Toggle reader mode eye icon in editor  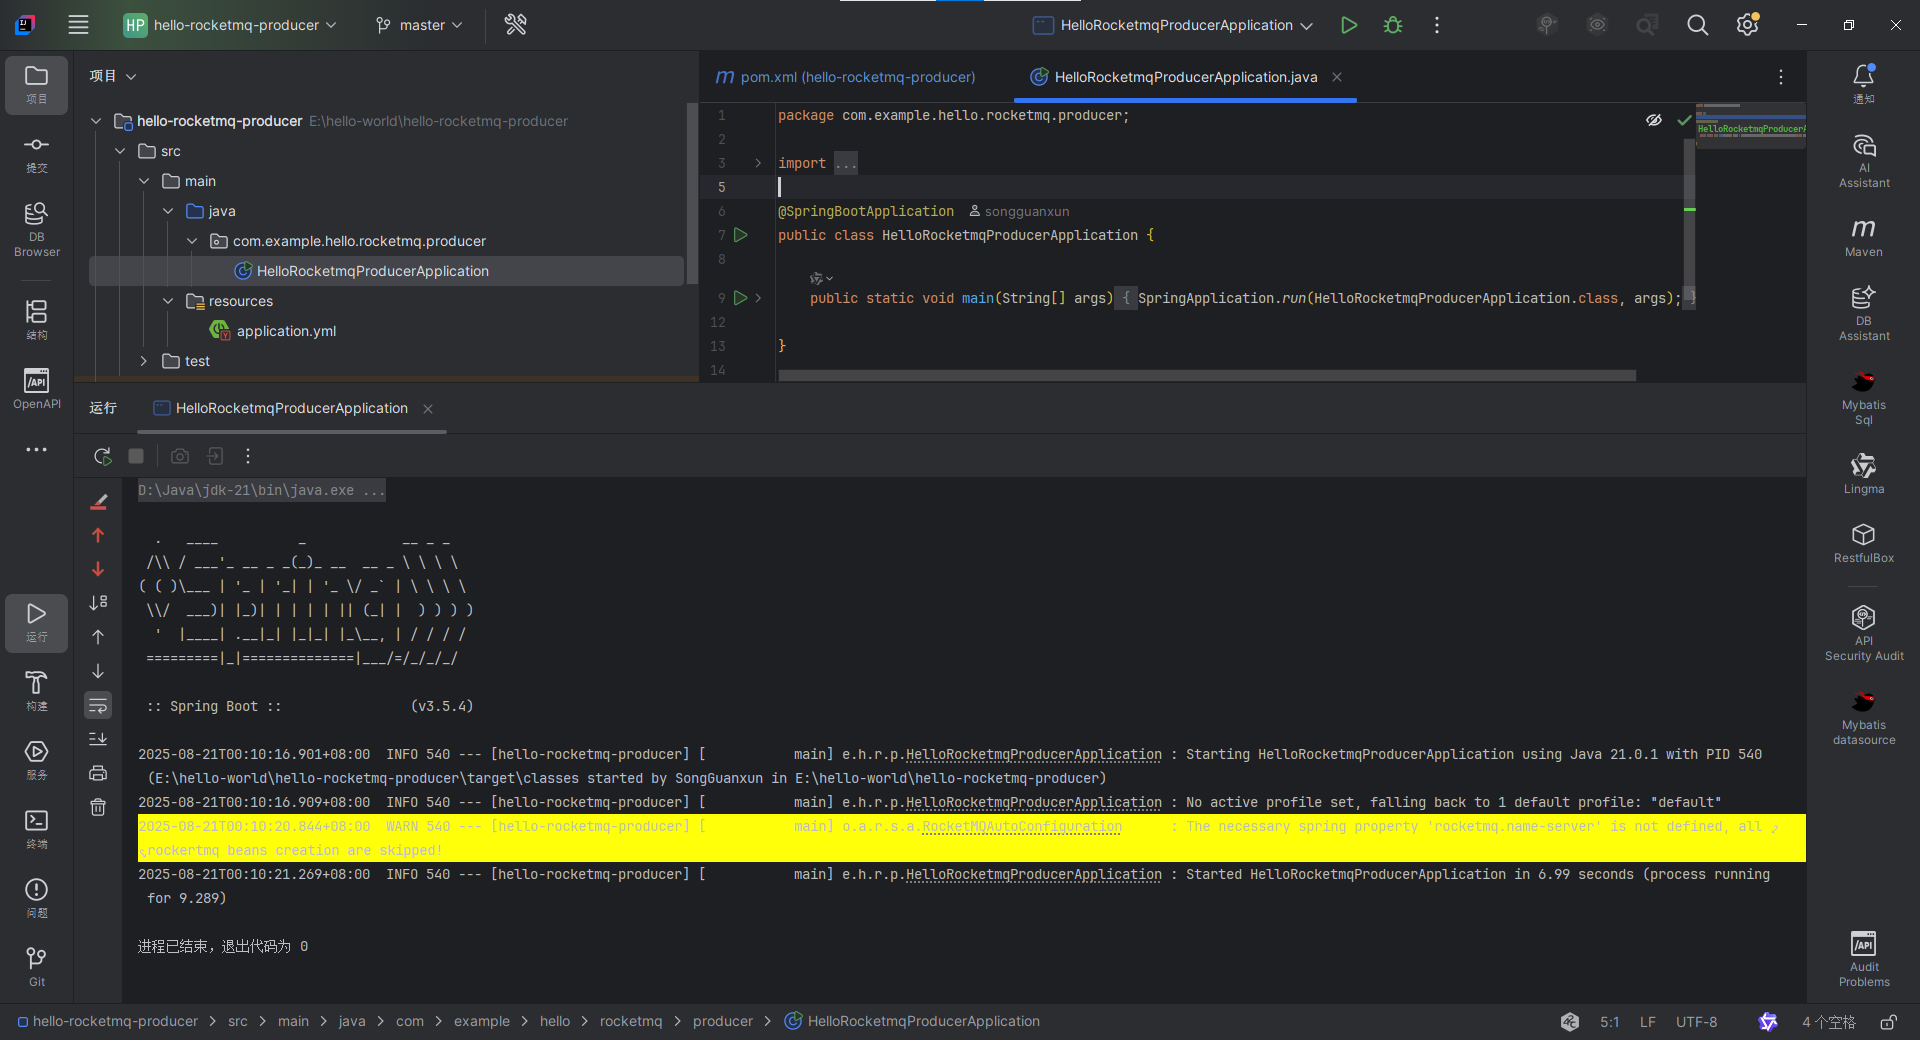pyautogui.click(x=1653, y=120)
